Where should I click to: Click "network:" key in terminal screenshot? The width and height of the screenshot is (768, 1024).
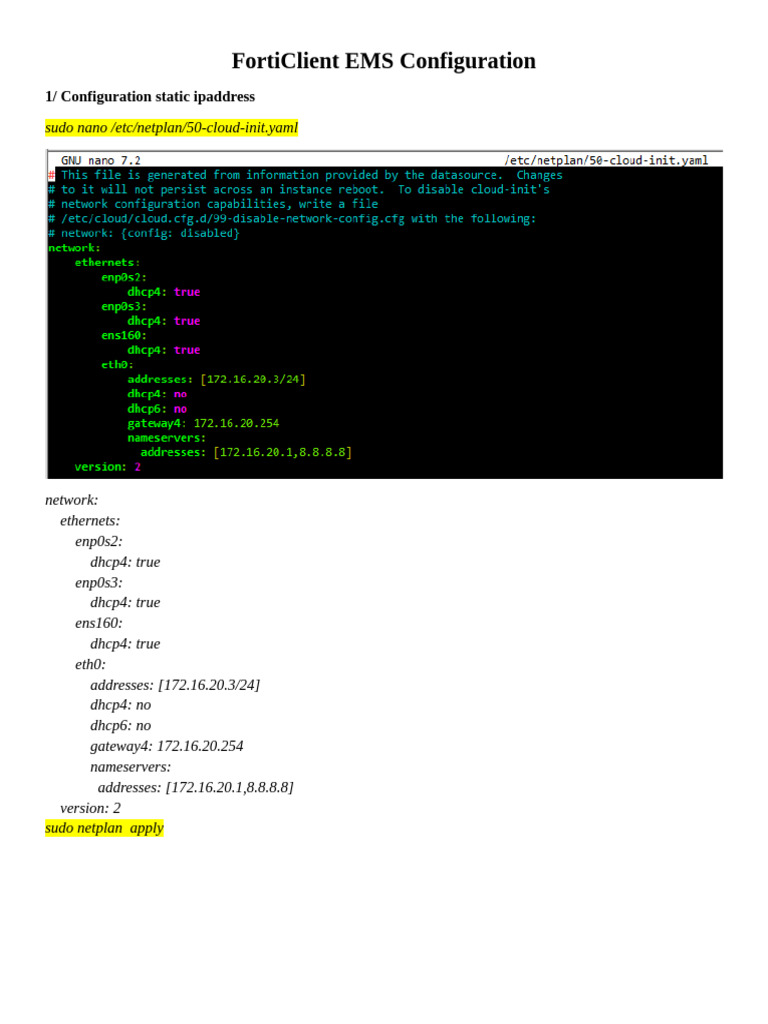[74, 248]
